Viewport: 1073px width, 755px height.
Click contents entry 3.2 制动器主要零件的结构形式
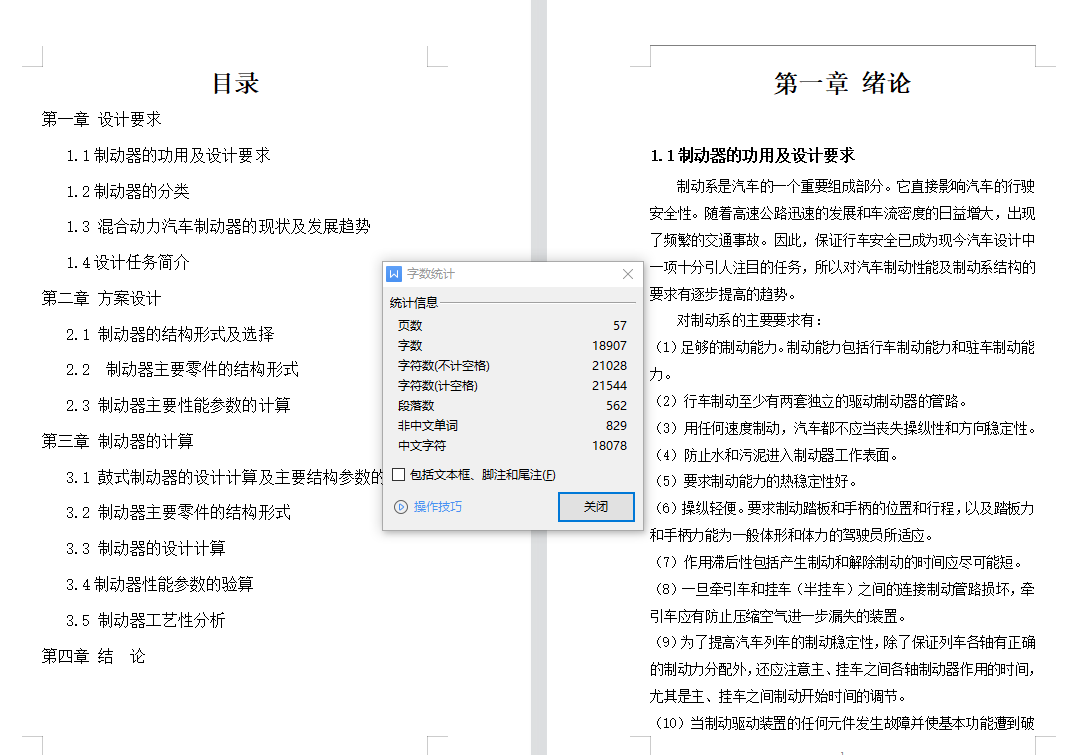(x=179, y=513)
